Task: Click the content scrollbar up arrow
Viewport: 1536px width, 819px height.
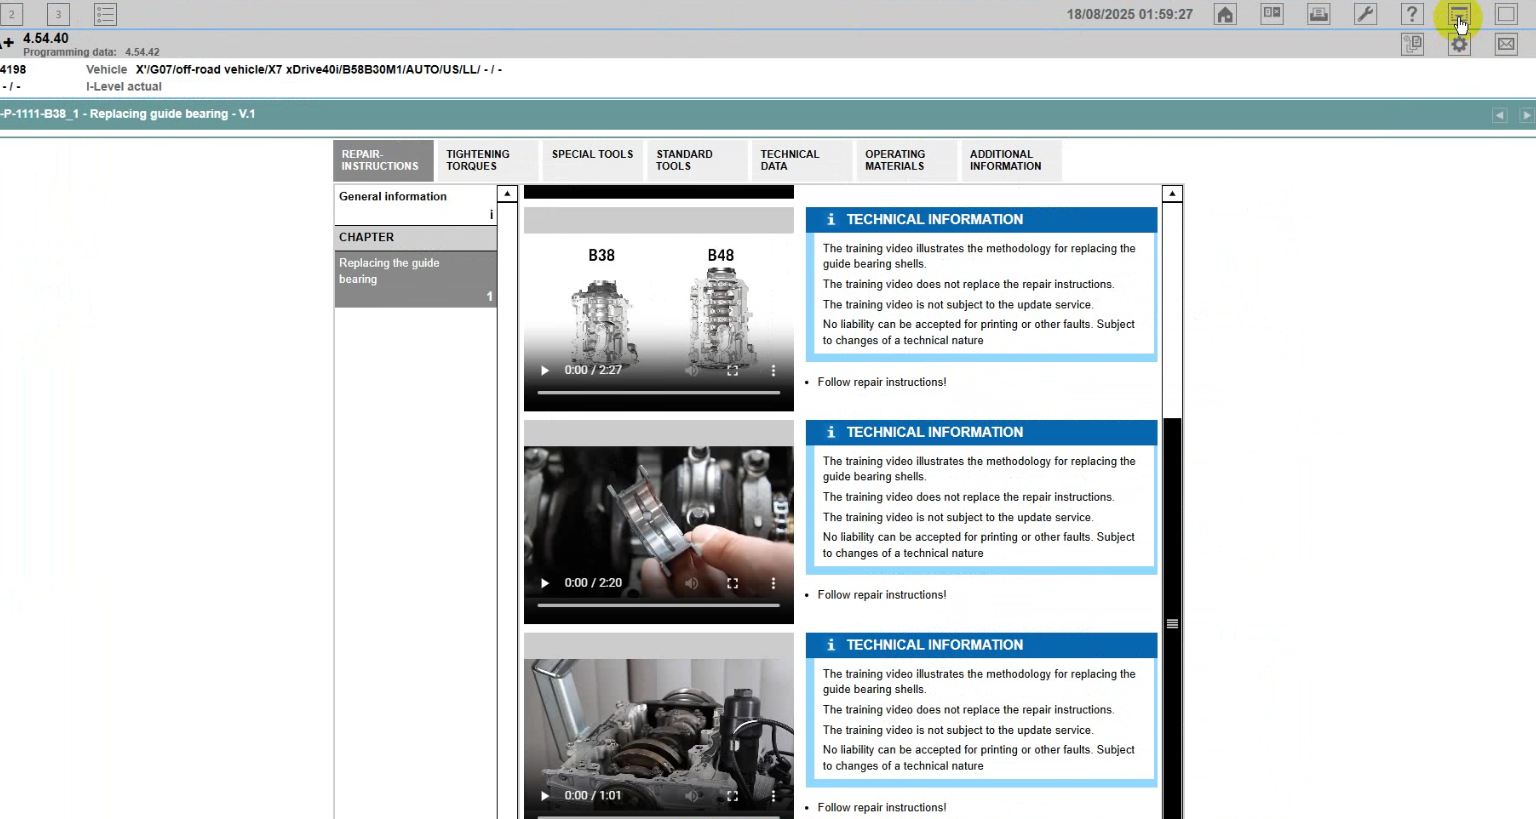Action: [1172, 194]
